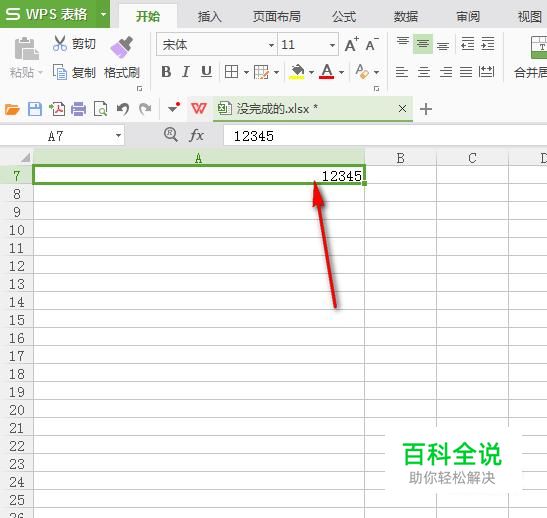
Task: Add a new document tab
Action: pos(426,109)
